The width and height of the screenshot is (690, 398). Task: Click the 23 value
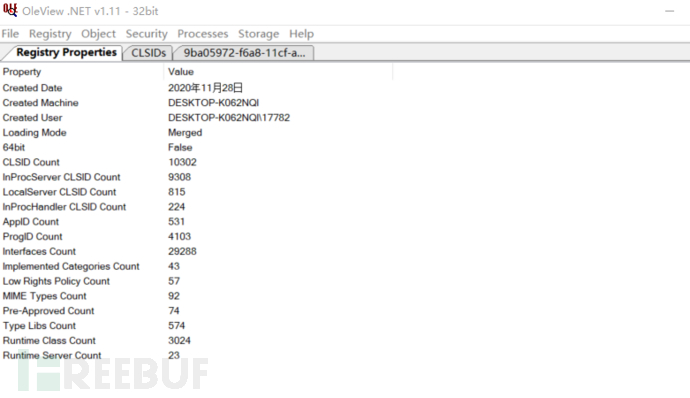pyautogui.click(x=174, y=356)
